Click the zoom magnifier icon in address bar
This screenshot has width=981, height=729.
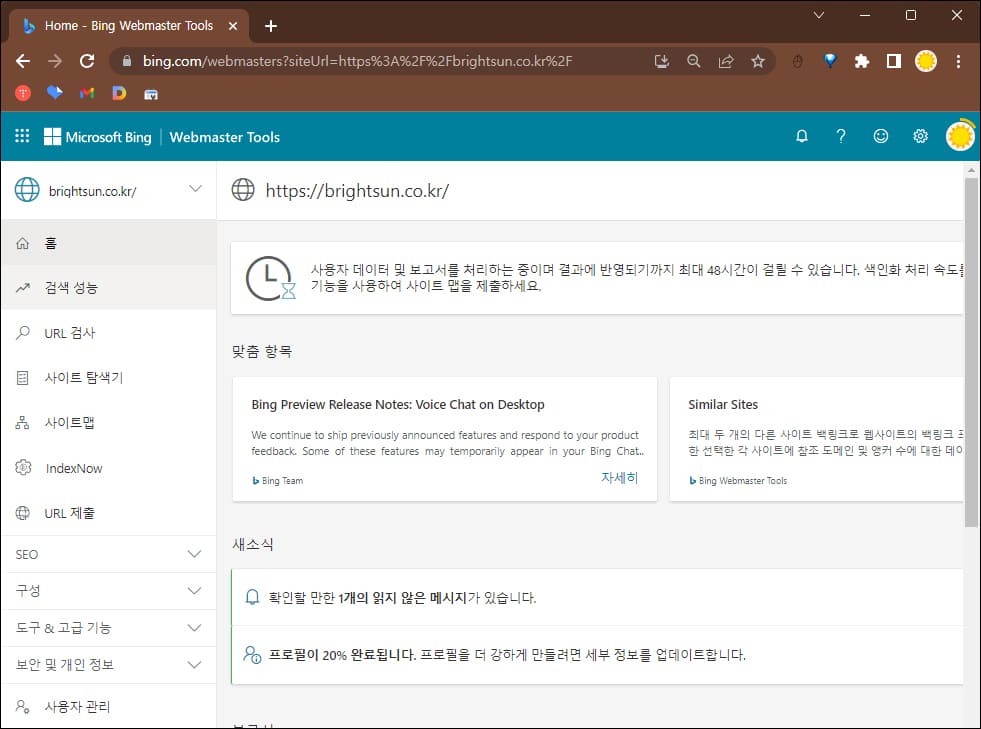(693, 61)
